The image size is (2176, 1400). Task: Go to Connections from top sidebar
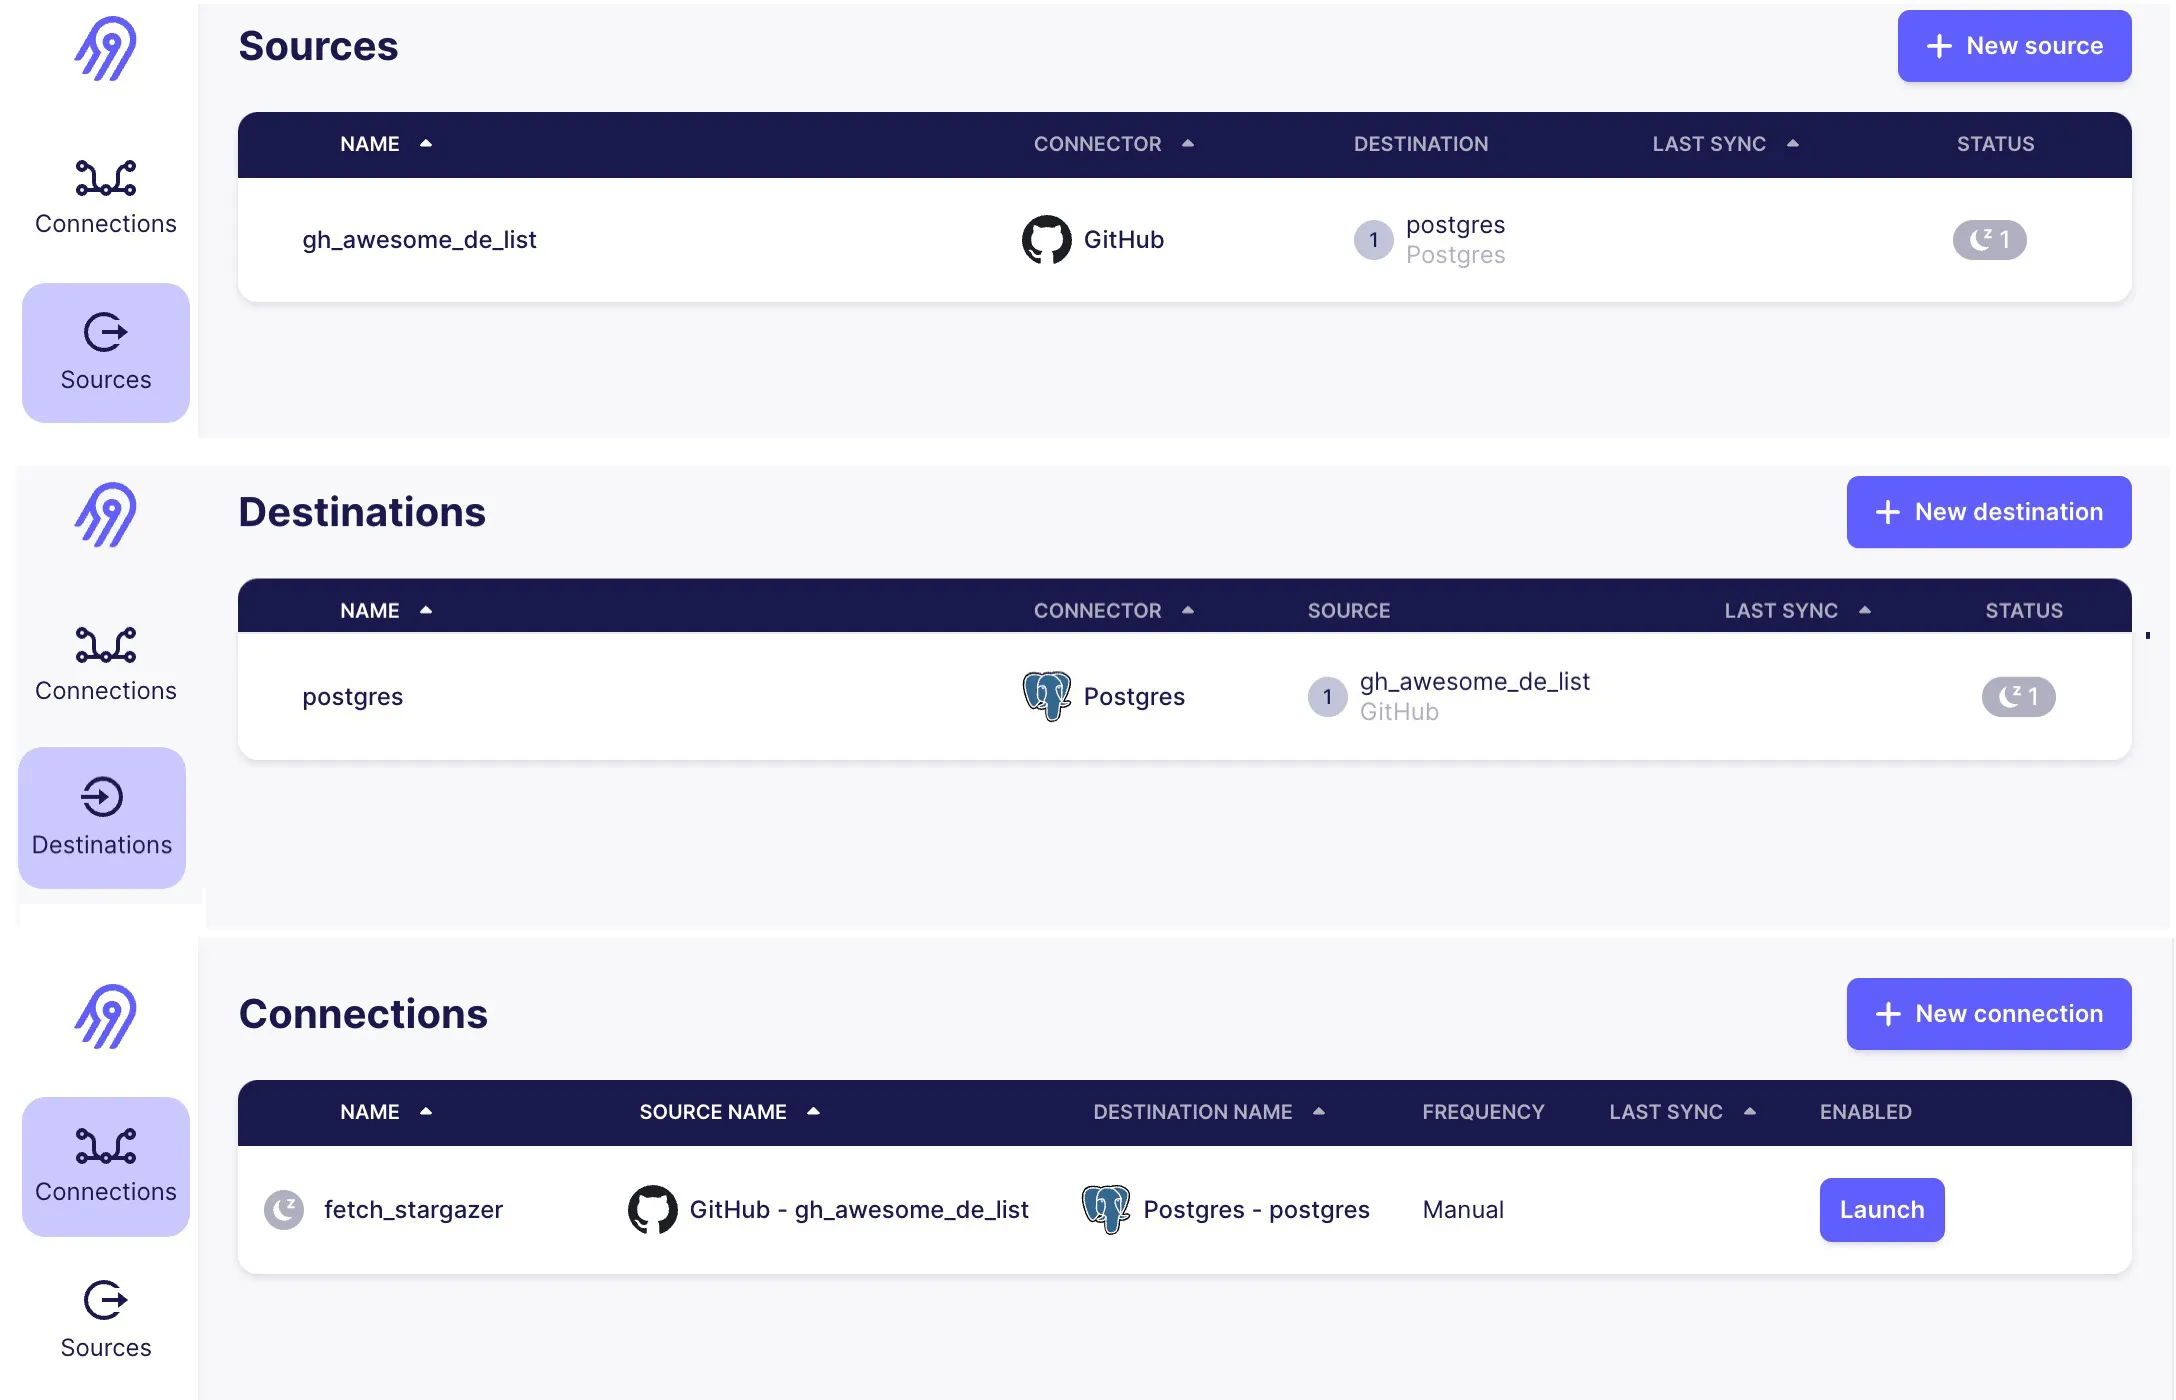point(105,198)
